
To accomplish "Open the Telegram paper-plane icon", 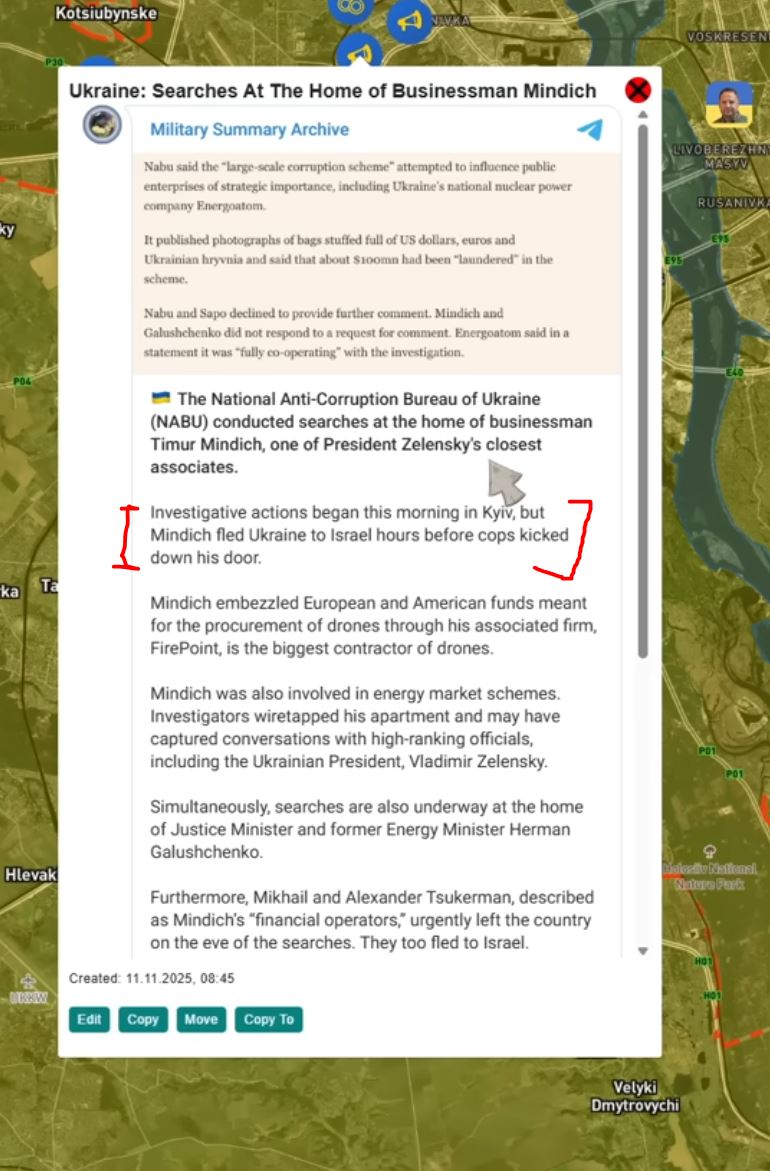I will [x=590, y=129].
